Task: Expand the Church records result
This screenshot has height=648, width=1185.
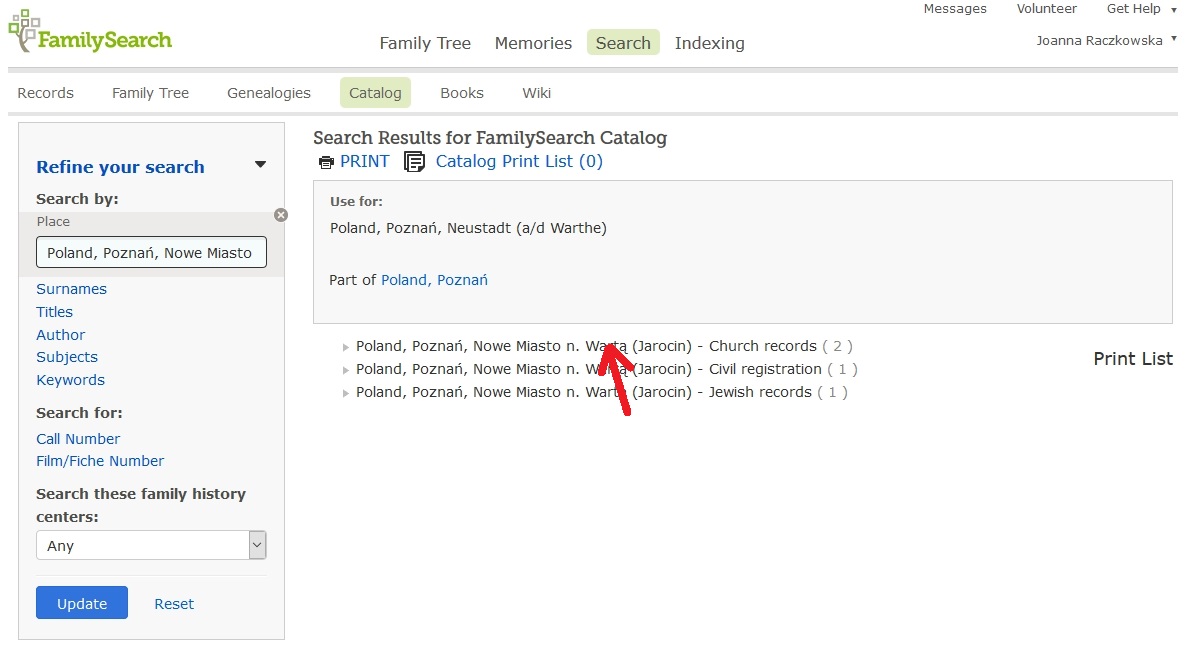Action: point(346,347)
